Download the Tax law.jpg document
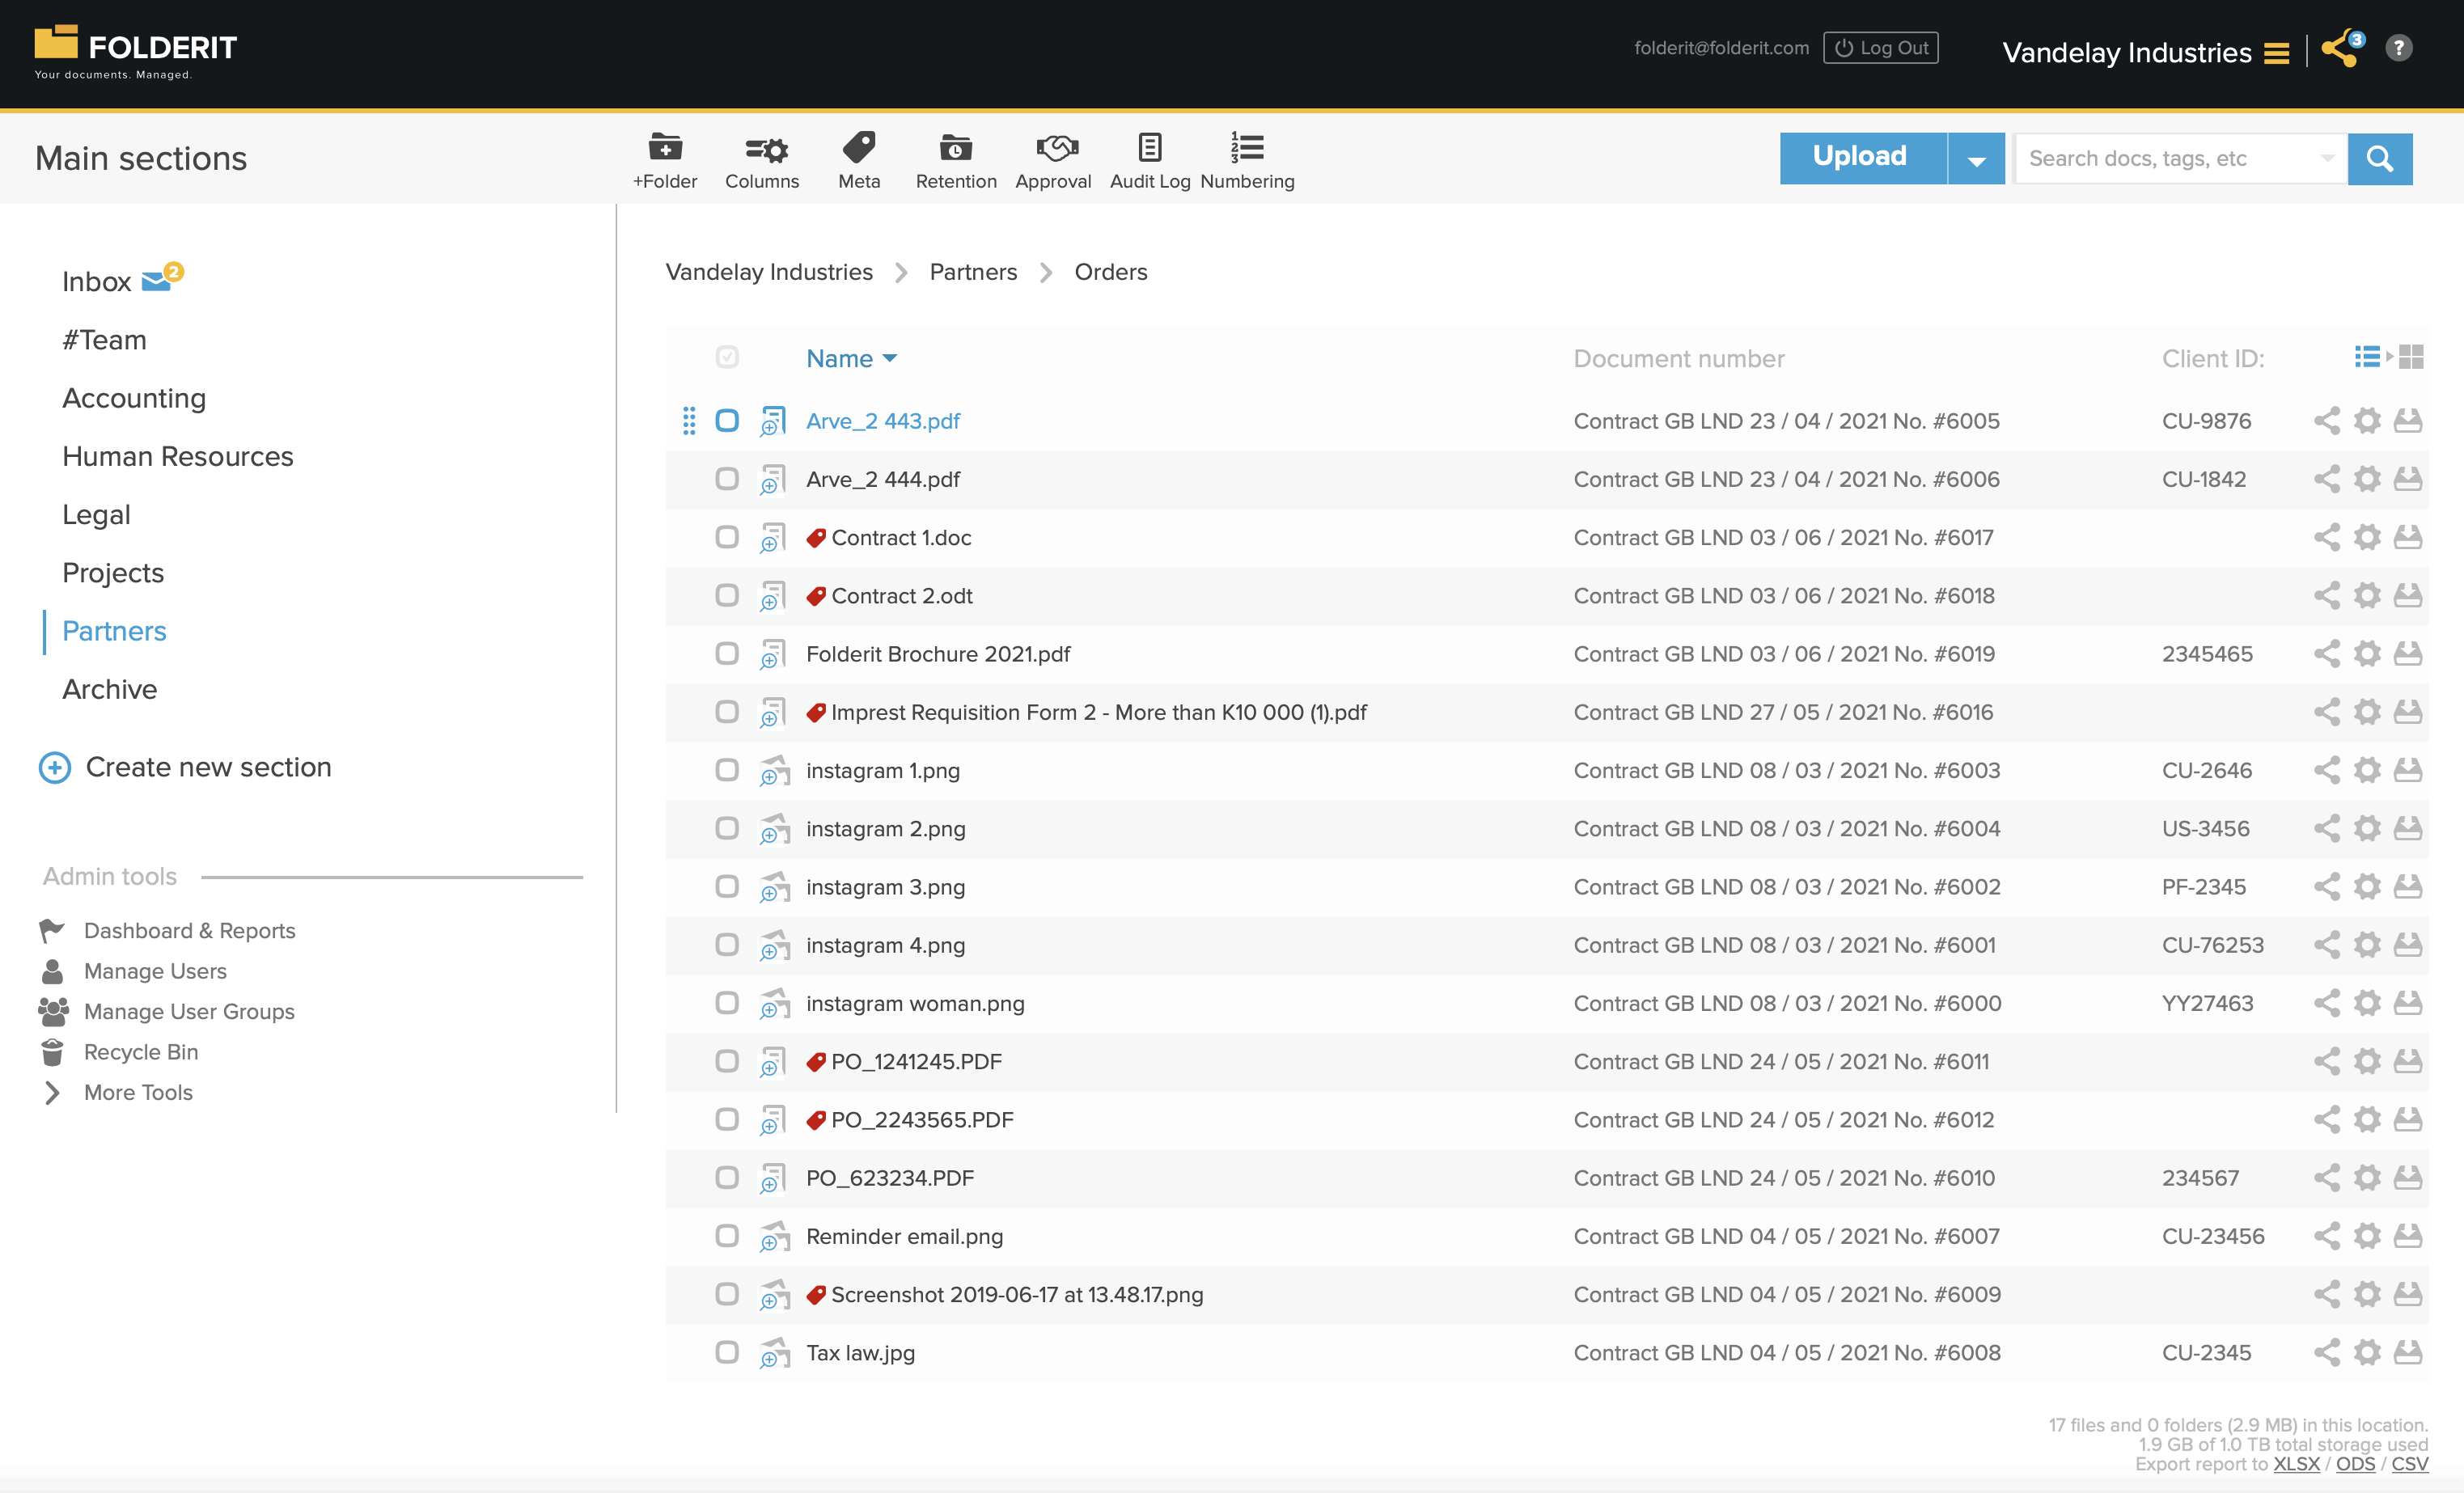2464x1493 pixels. point(2408,1352)
